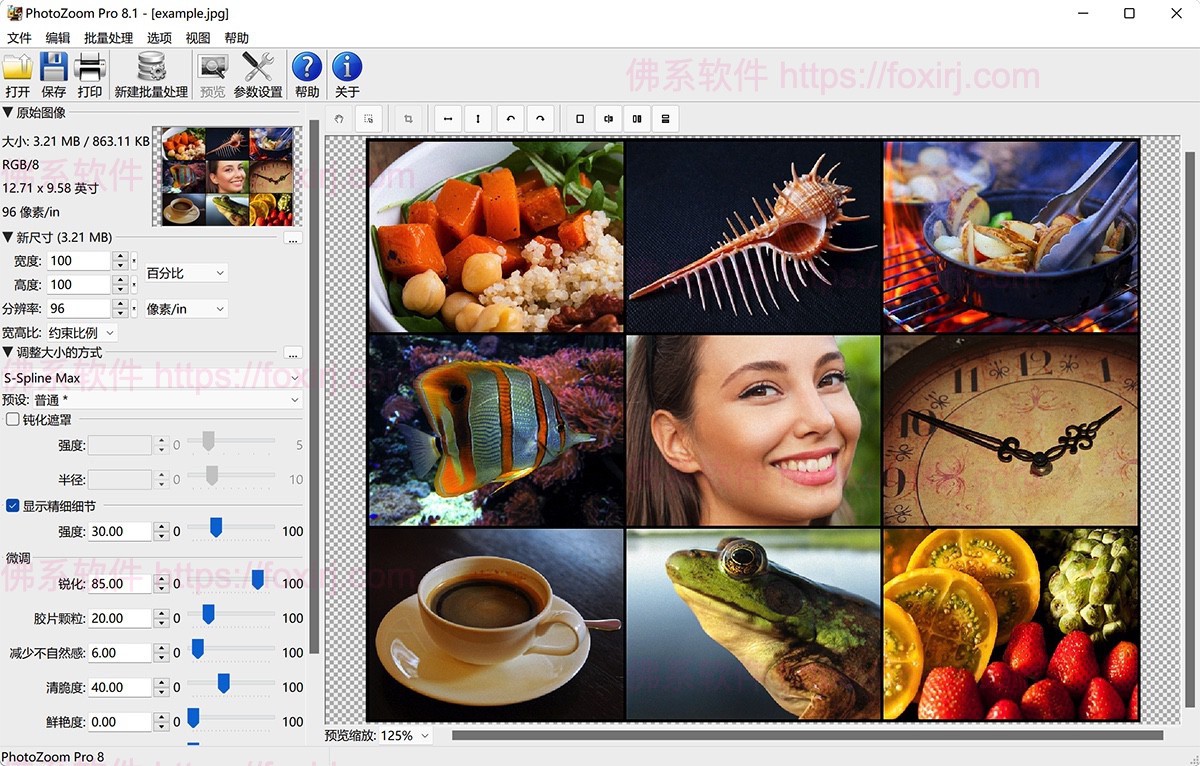This screenshot has width=1200, height=766.
Task: Select the pan/hand tool above the preview
Action: [x=339, y=118]
